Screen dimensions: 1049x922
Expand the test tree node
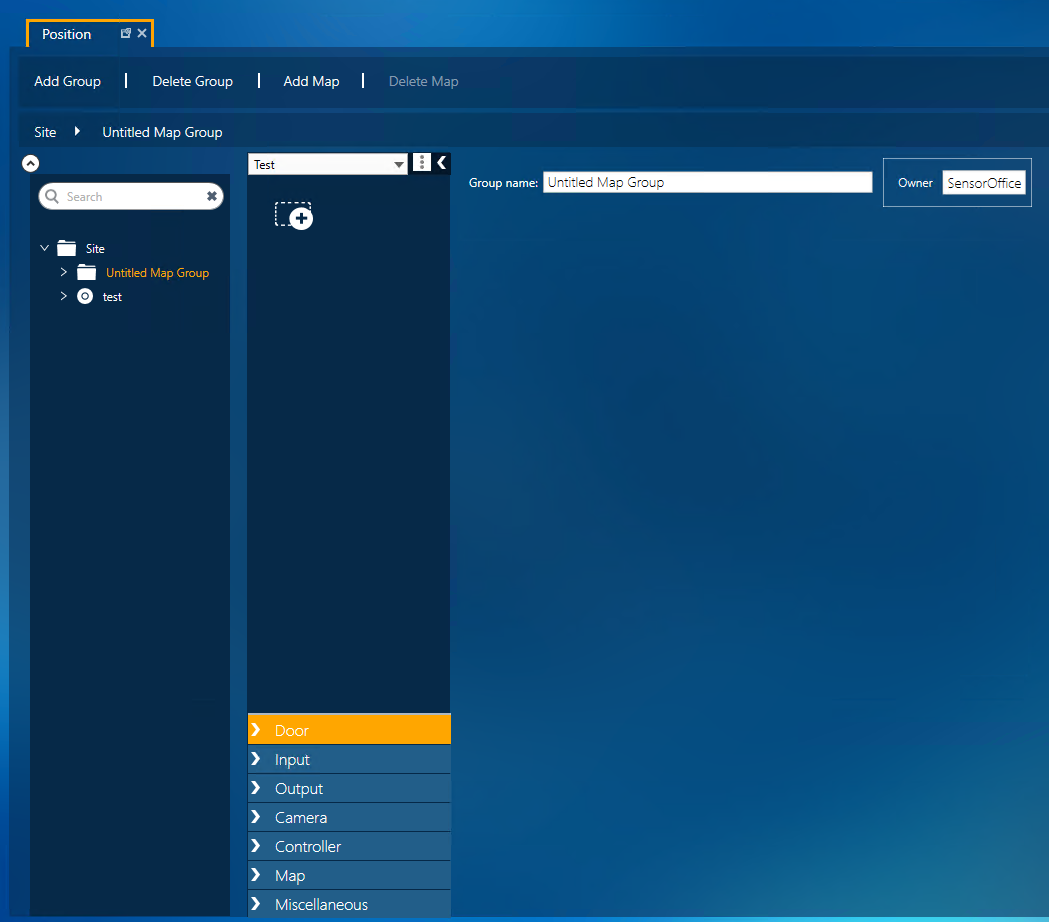point(64,296)
